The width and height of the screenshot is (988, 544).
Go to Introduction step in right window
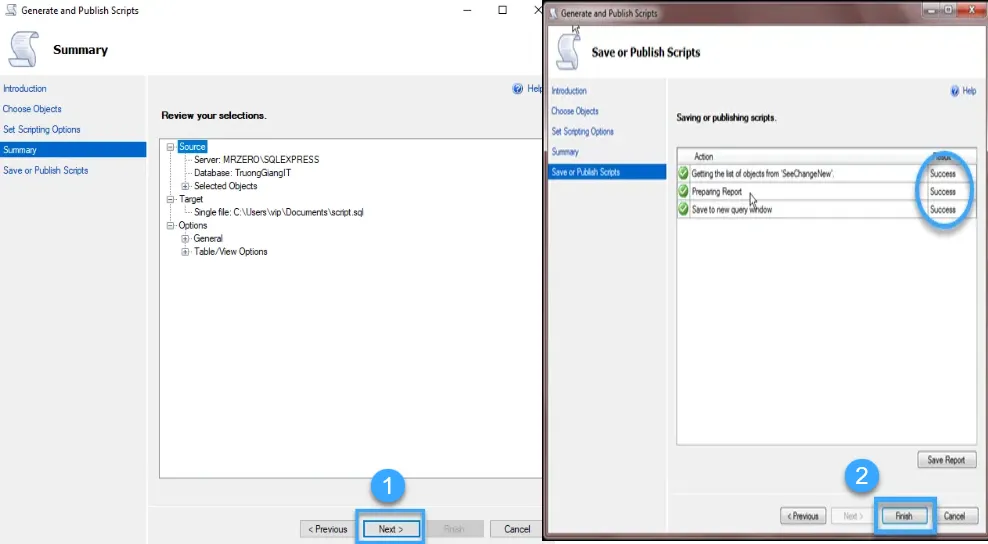[569, 91]
